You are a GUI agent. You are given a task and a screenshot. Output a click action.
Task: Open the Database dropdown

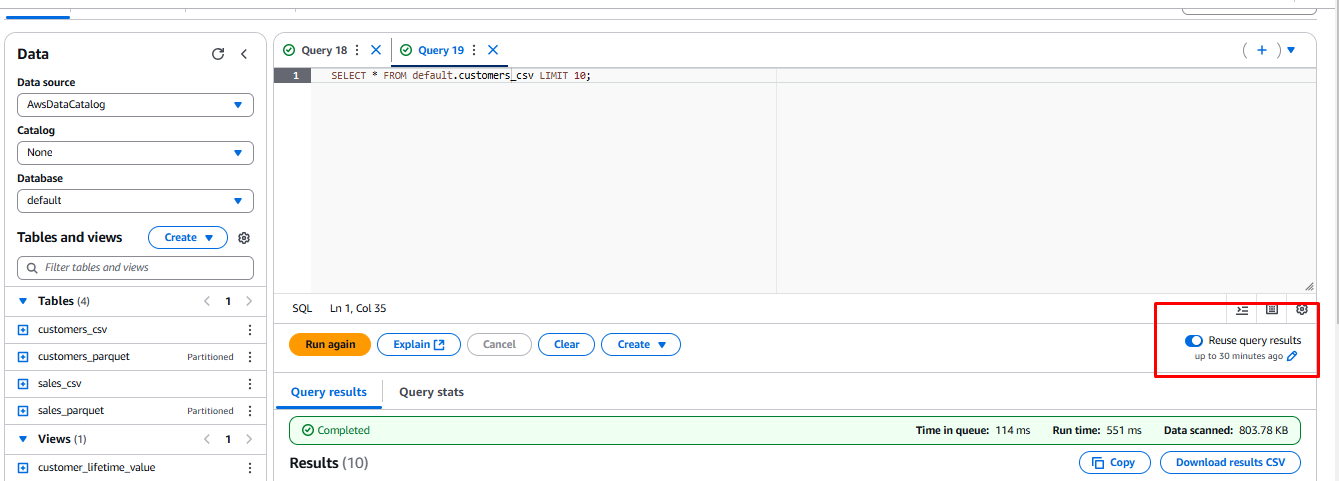tap(135, 201)
